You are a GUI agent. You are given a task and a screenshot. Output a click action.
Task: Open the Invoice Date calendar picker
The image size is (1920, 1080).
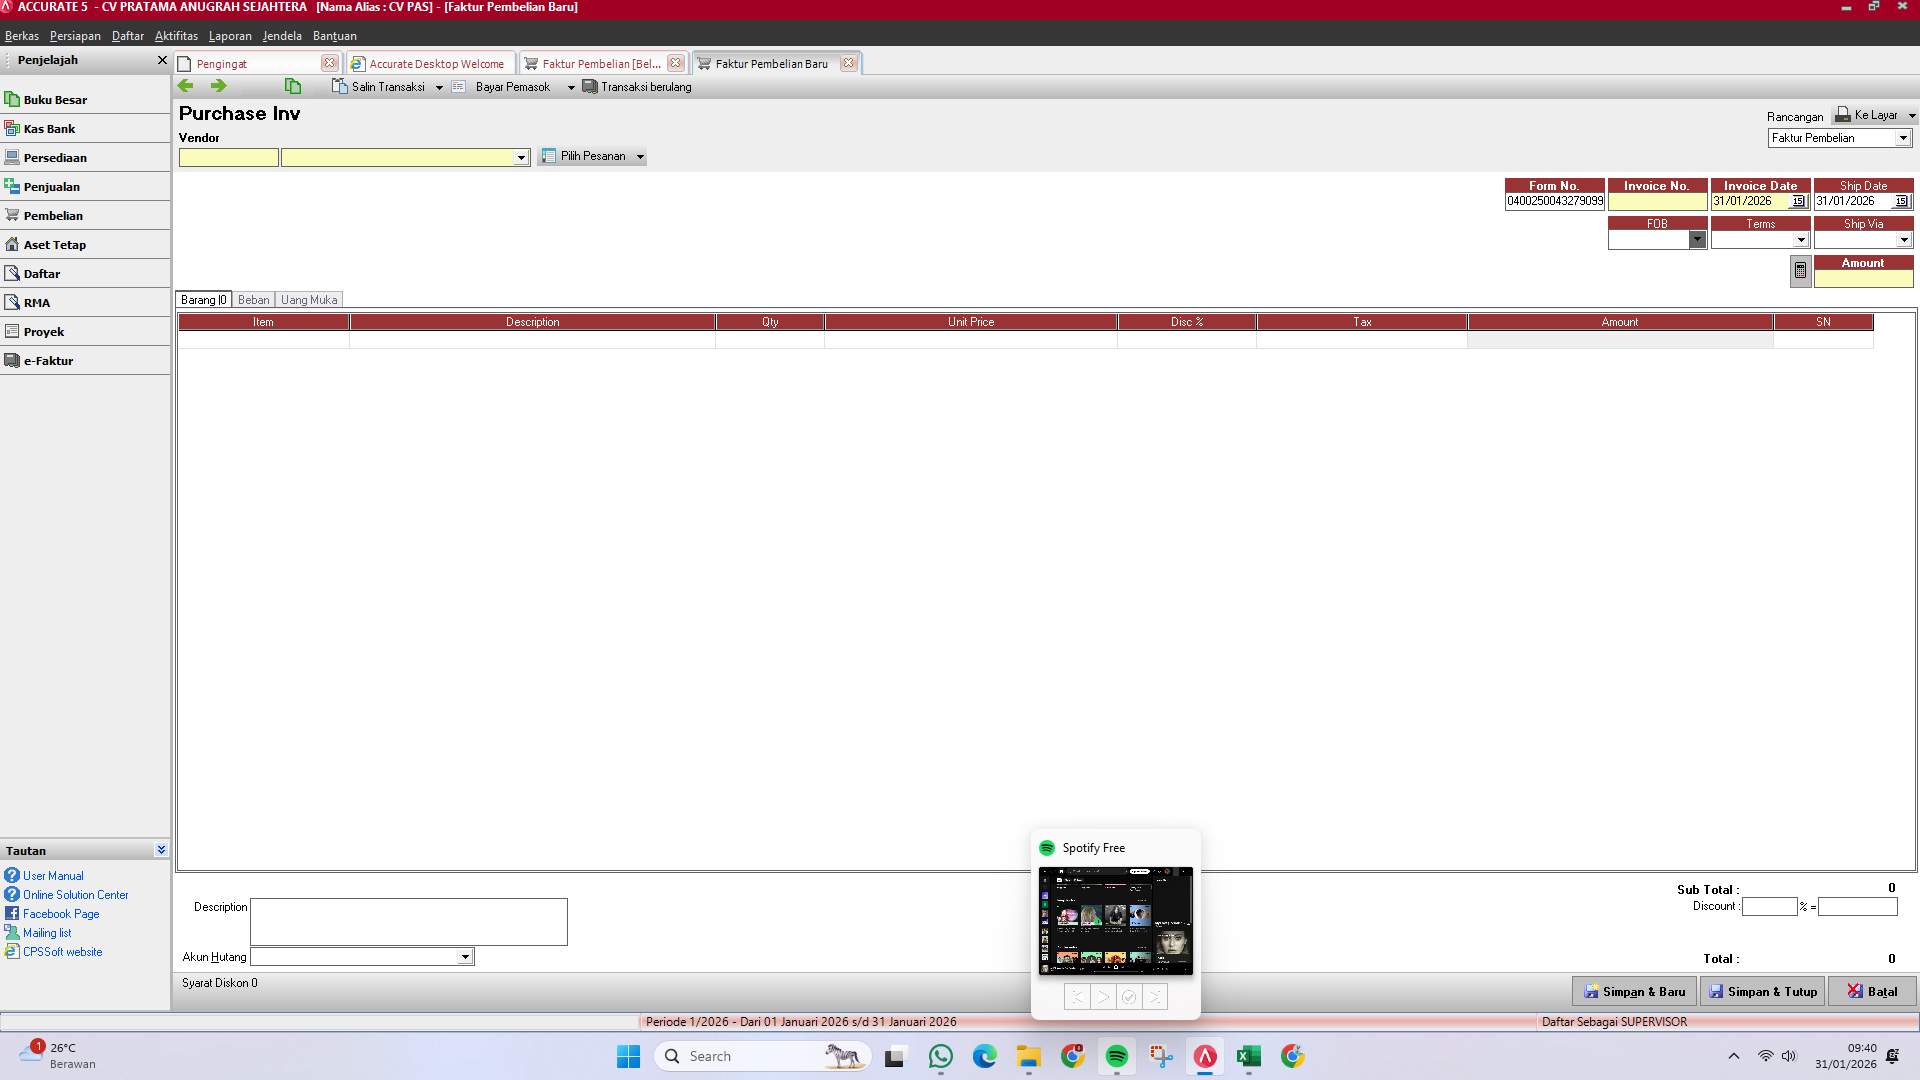coord(1799,201)
